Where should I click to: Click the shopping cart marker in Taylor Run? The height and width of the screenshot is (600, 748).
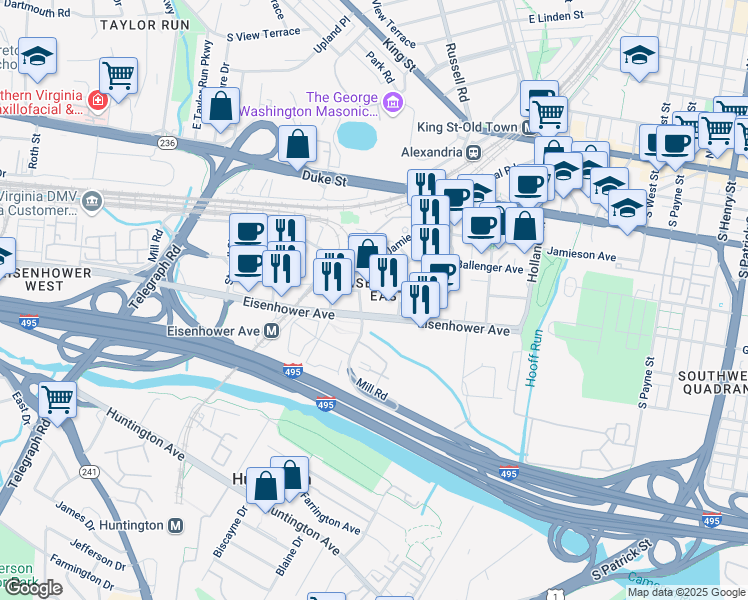click(119, 80)
